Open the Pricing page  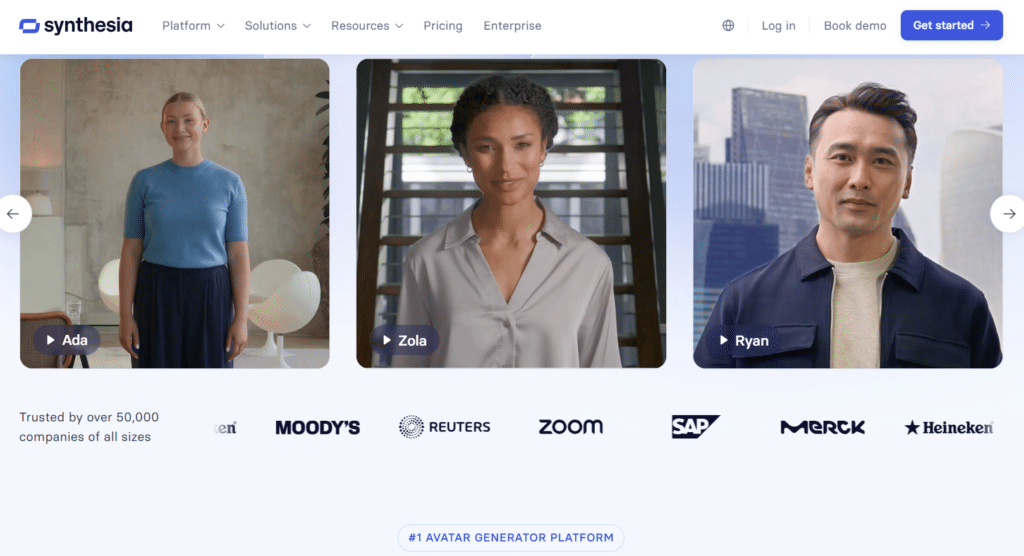pos(443,25)
